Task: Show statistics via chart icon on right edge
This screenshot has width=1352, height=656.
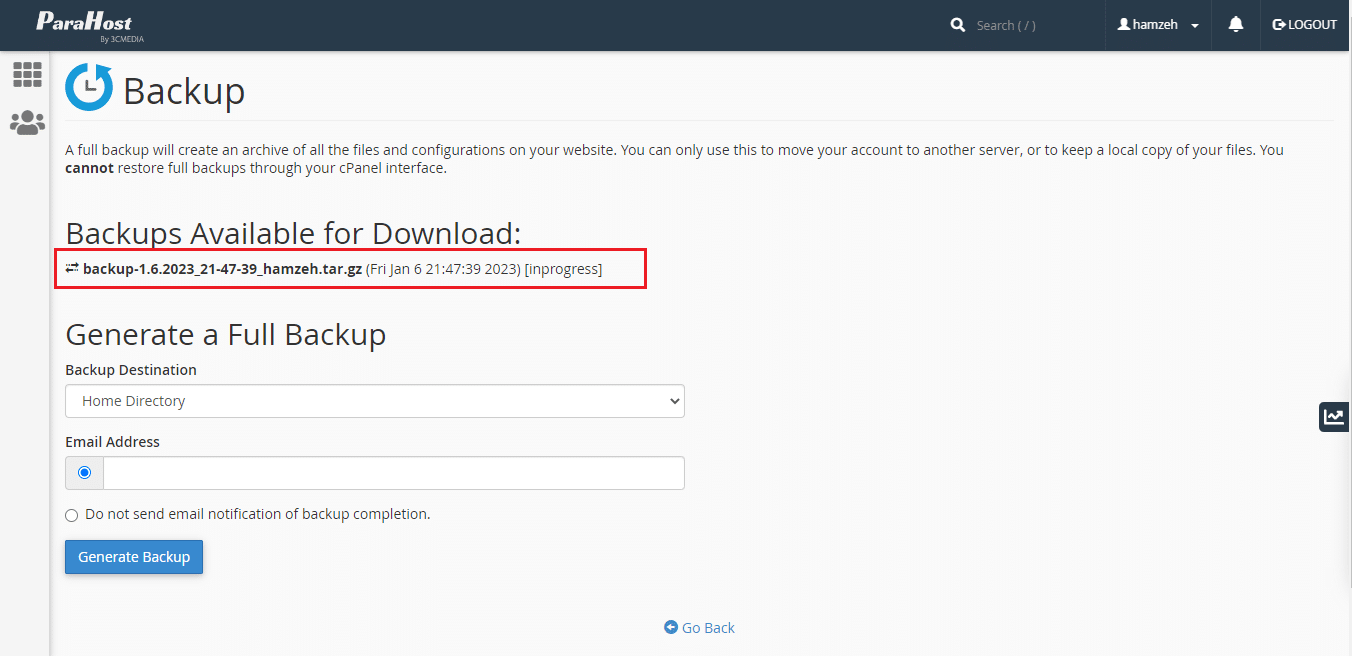Action: (x=1334, y=417)
